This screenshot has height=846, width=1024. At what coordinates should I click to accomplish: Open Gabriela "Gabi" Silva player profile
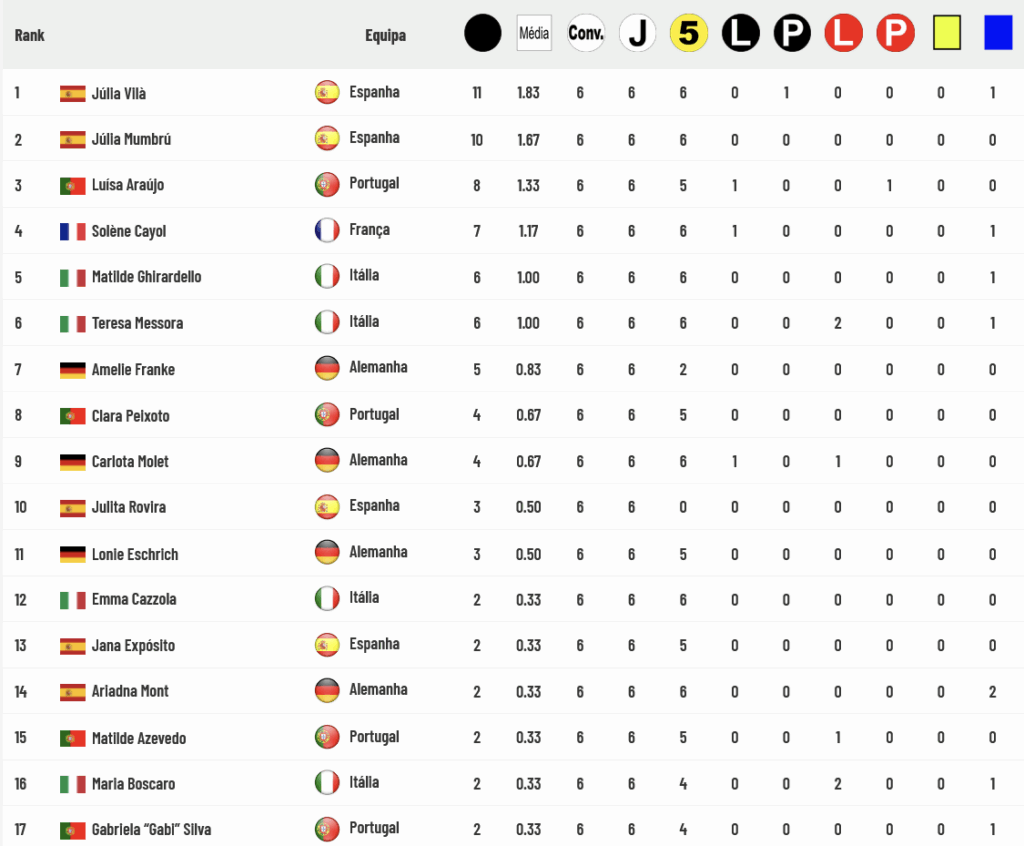coord(152,830)
